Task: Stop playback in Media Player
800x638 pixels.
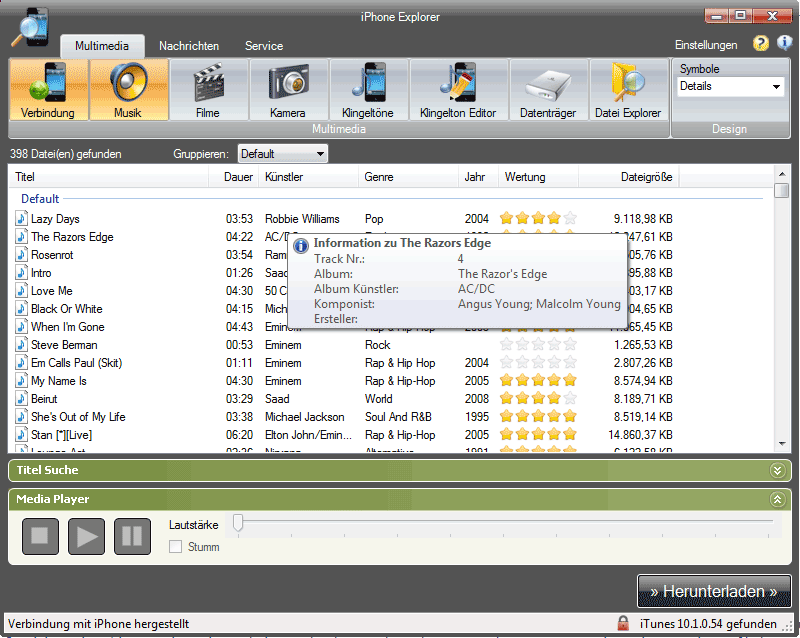Action: tap(40, 536)
